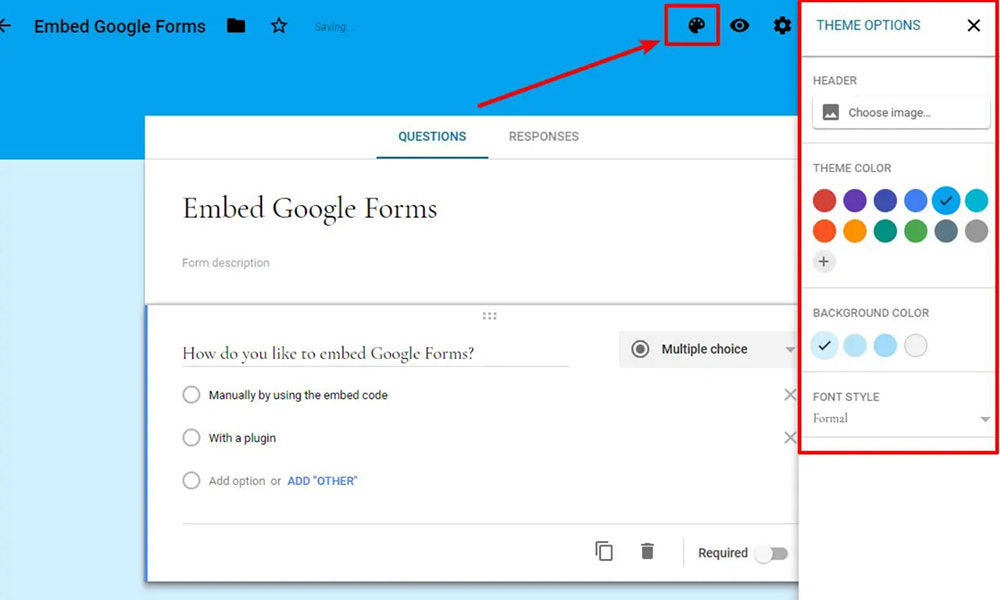Image resolution: width=1000 pixels, height=600 pixels.
Task: Pick the red theme color swatch
Action: click(x=824, y=201)
